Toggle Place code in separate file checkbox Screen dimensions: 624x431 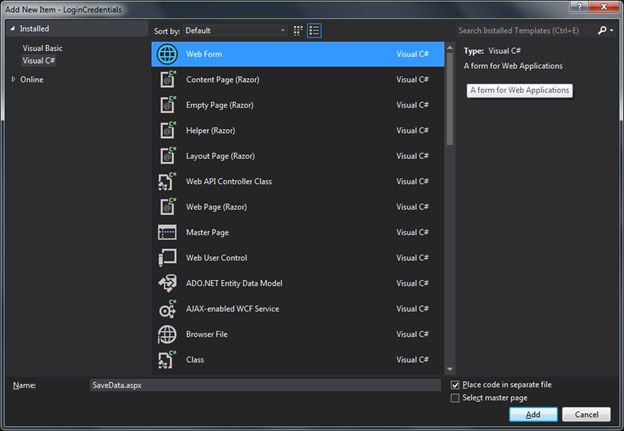tap(455, 385)
